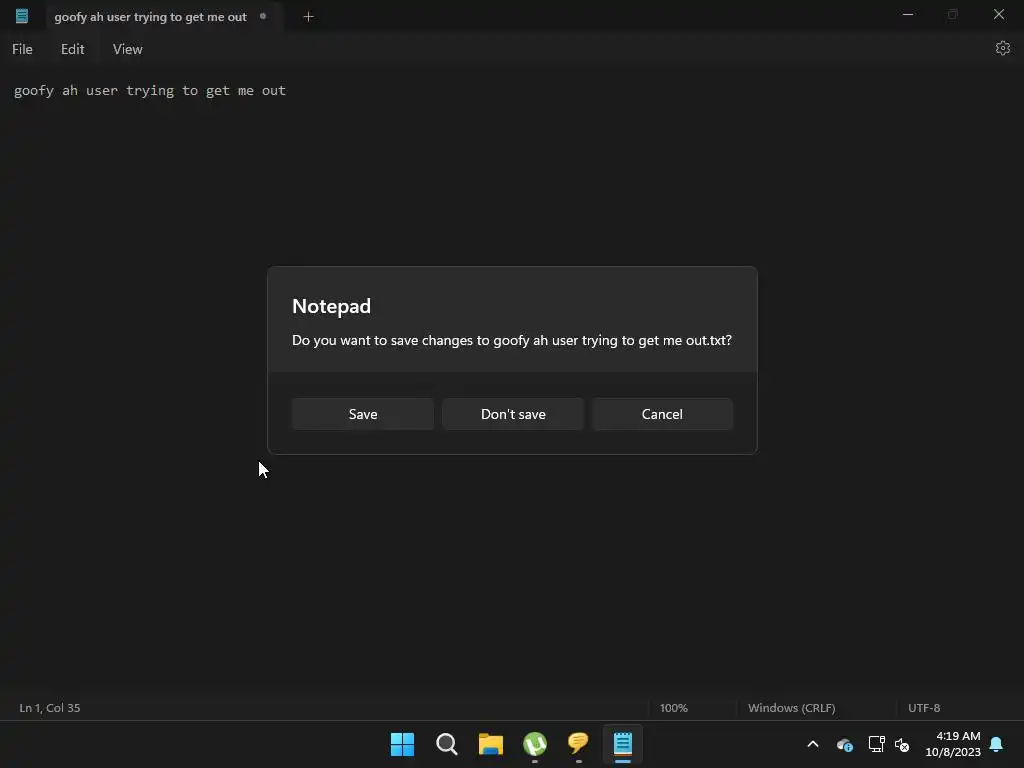
Task: Open Notepad settings gear icon
Action: (x=1002, y=48)
